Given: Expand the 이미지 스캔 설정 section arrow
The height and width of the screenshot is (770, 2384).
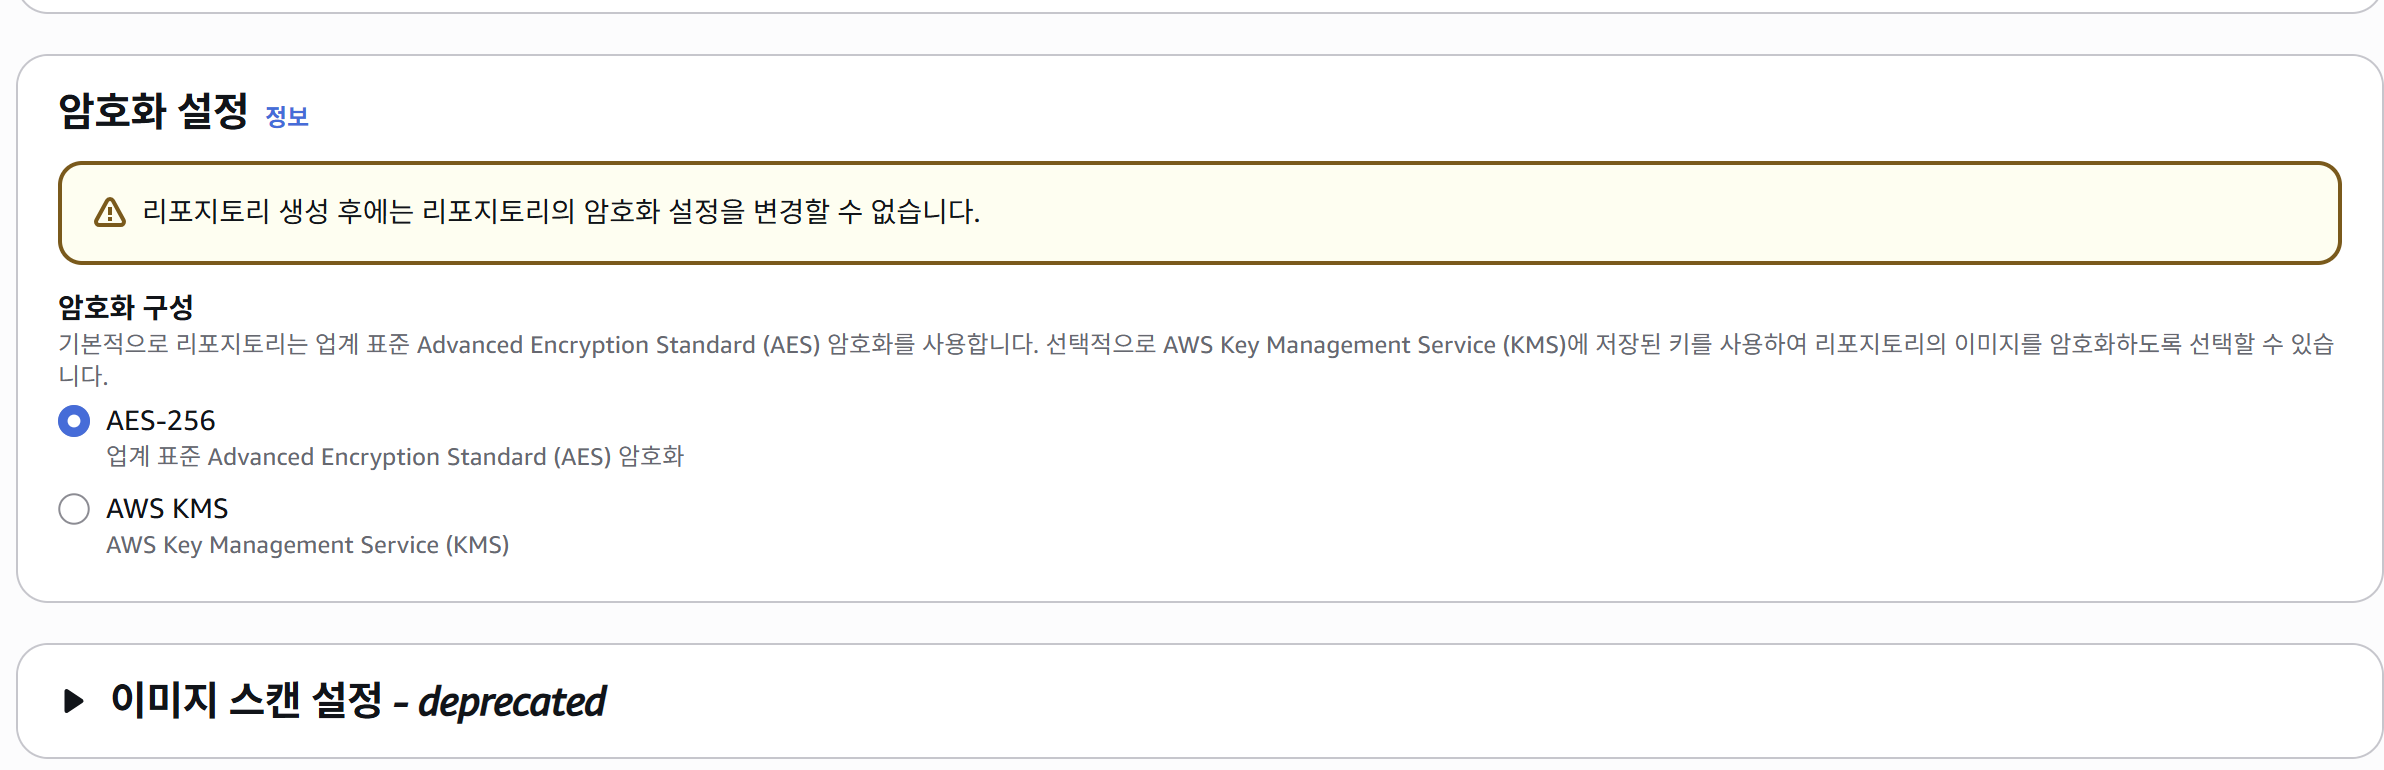Looking at the screenshot, I should click(x=73, y=701).
